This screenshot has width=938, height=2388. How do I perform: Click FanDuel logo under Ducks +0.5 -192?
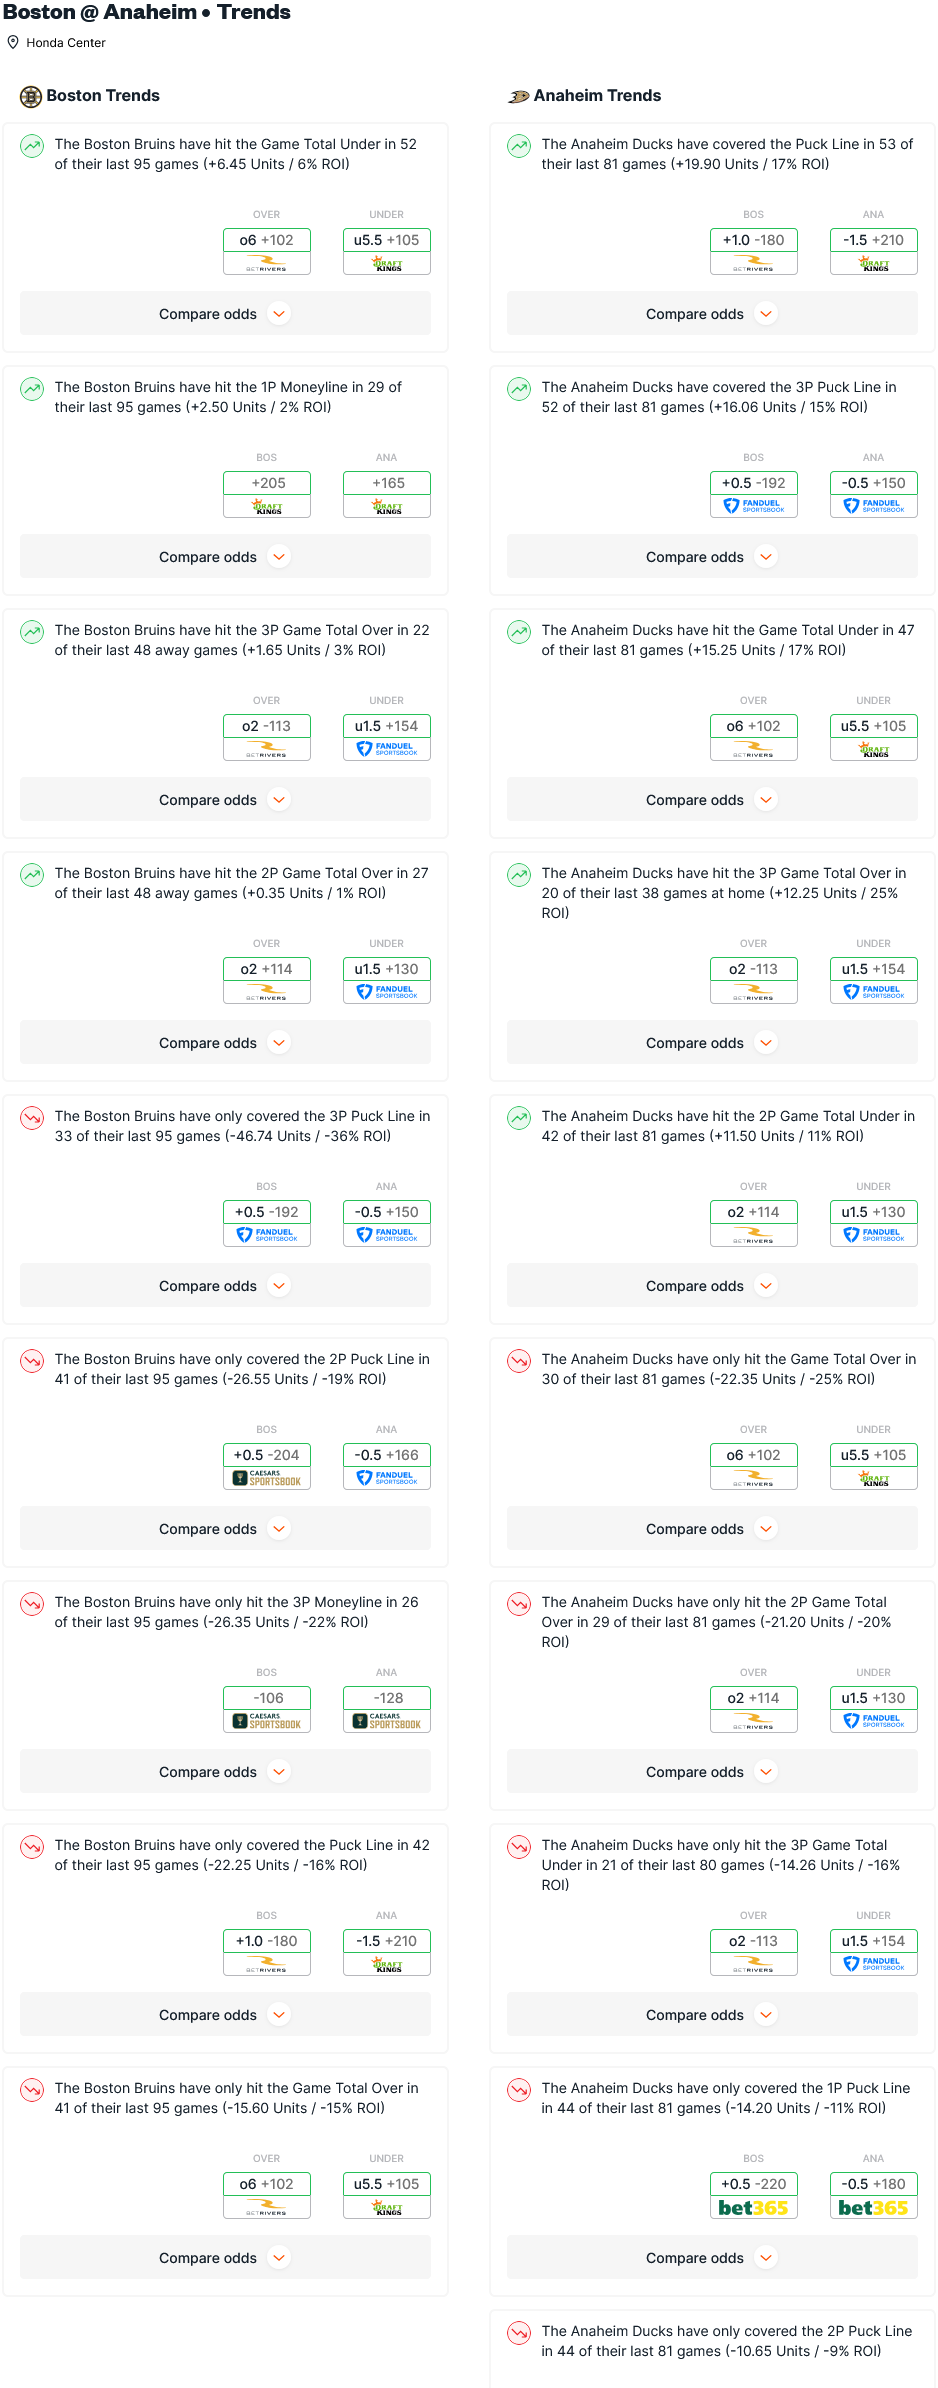coord(754,506)
